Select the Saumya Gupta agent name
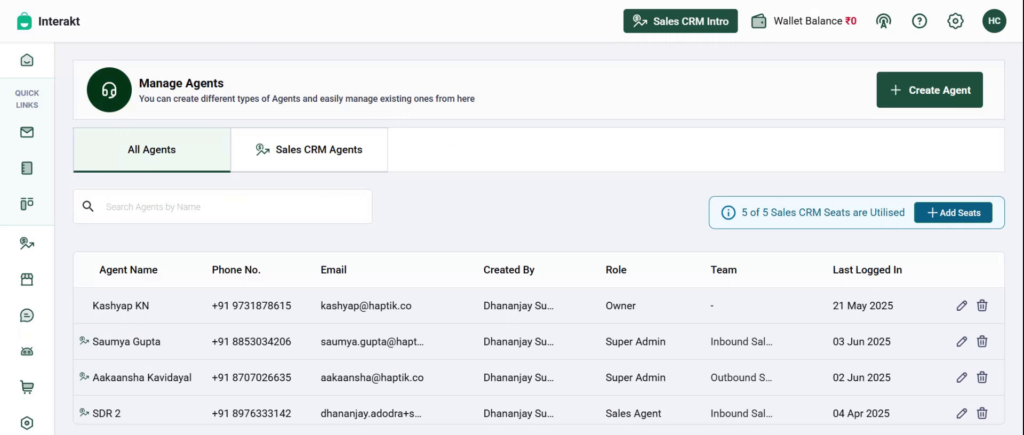The height and width of the screenshot is (435, 1024). (x=126, y=342)
